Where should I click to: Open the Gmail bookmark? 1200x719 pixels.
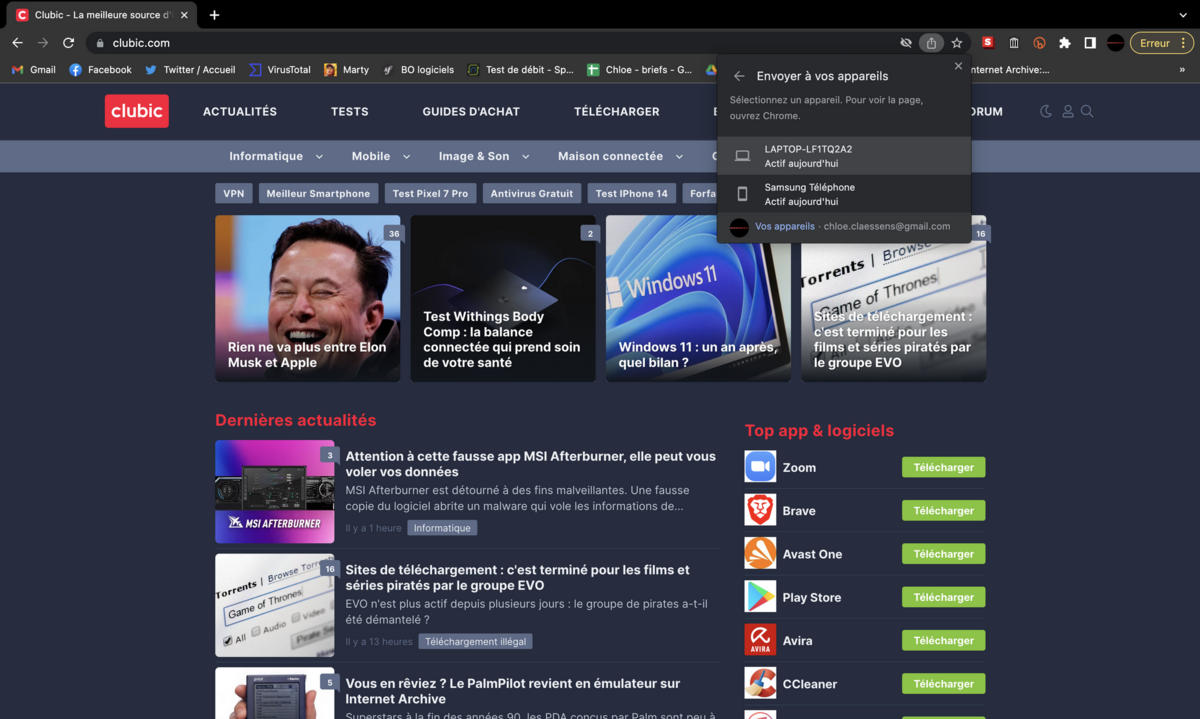tap(33, 70)
